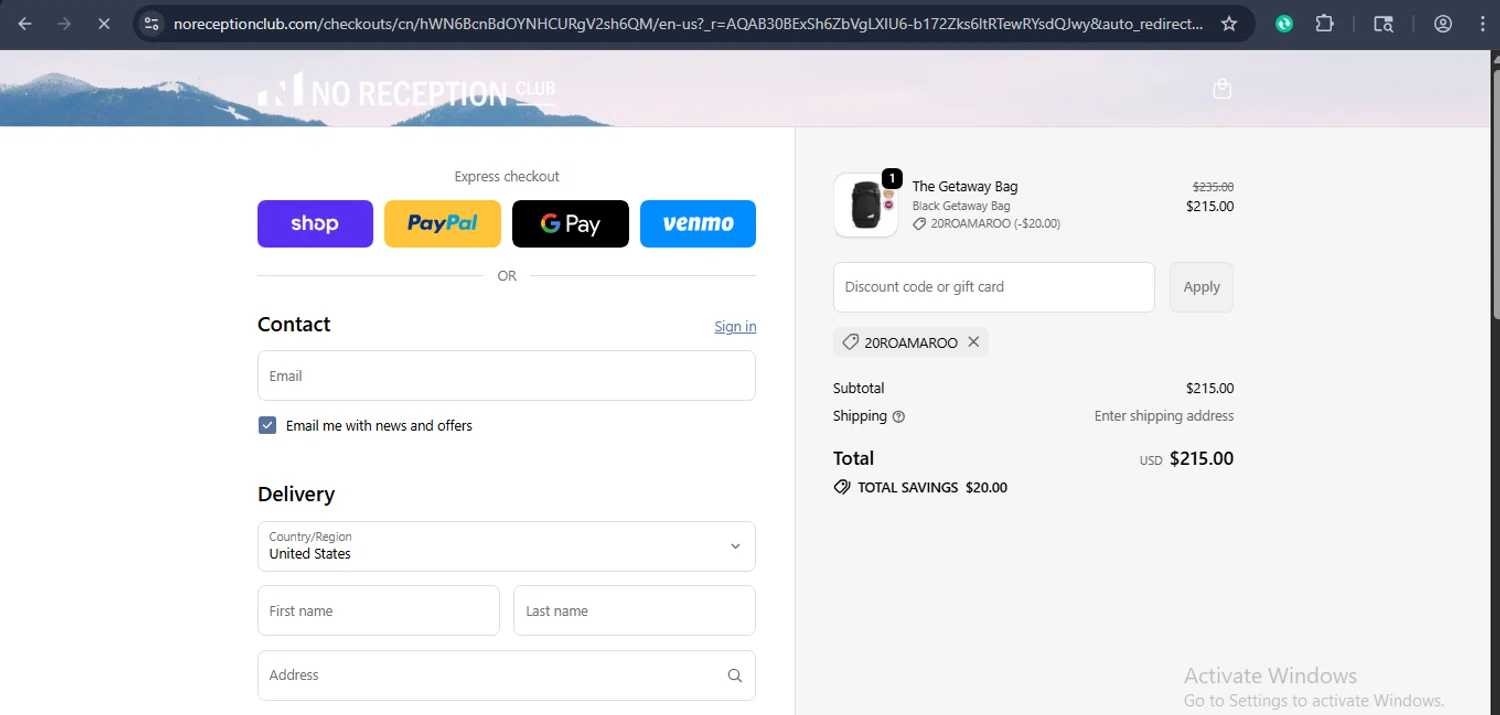Image resolution: width=1500 pixels, height=715 pixels.
Task: Open the media/tab search toolbar icon
Action: 1384,24
